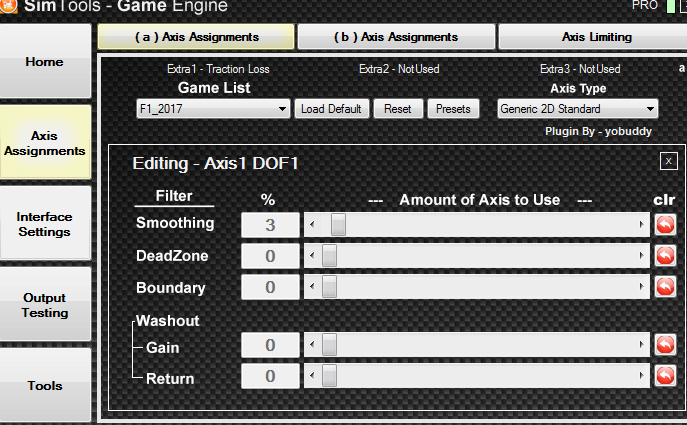687x425 pixels.
Task: Close the Editing Axis1 DOF1 panel
Action: [x=669, y=161]
